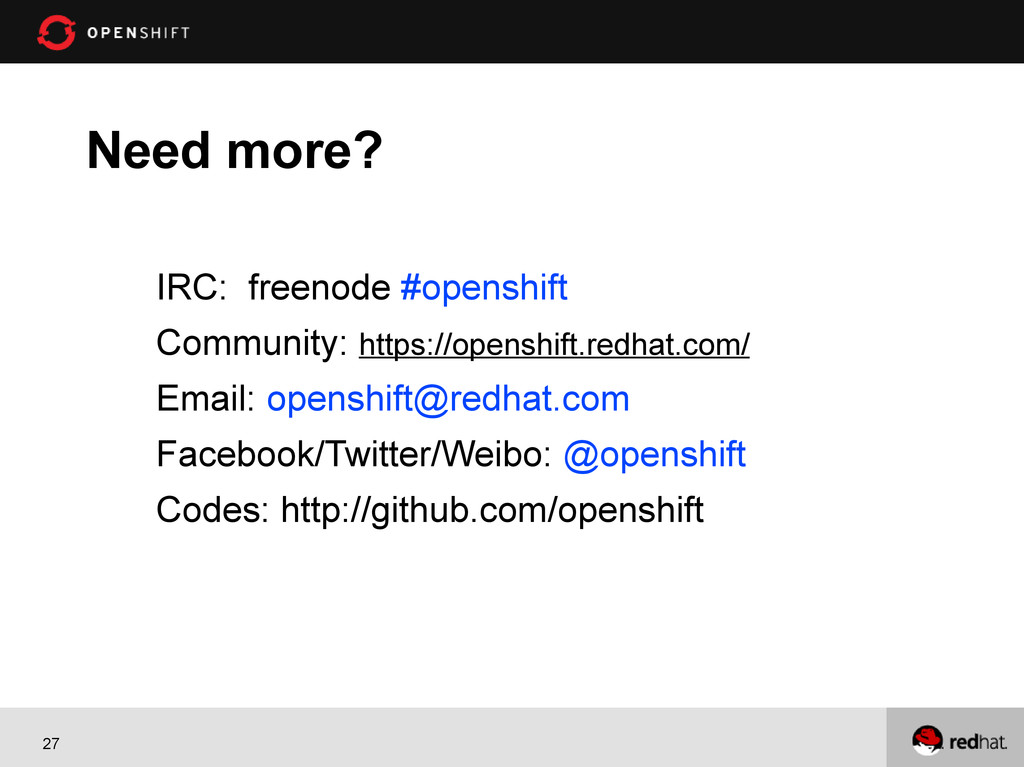Open the https://openshift.redhat.com/ community link

(554, 344)
